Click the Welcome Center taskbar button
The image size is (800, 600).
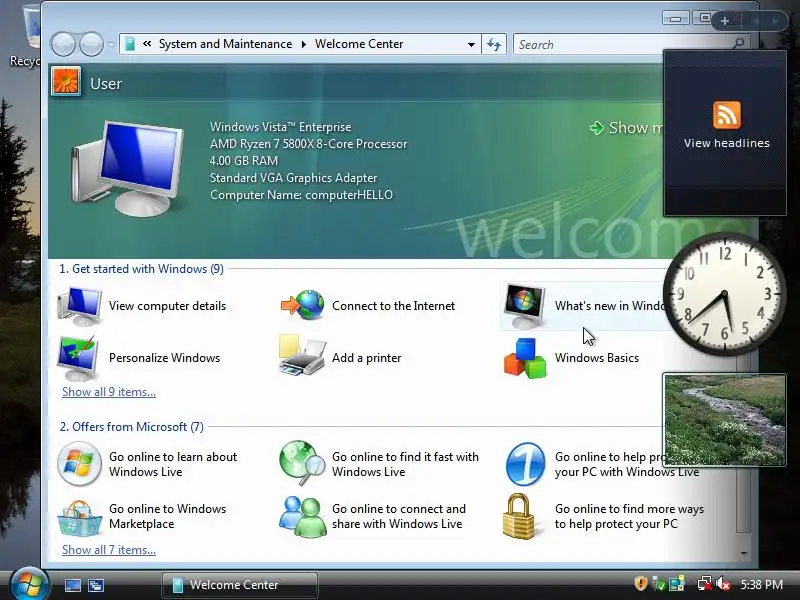pyautogui.click(x=240, y=585)
